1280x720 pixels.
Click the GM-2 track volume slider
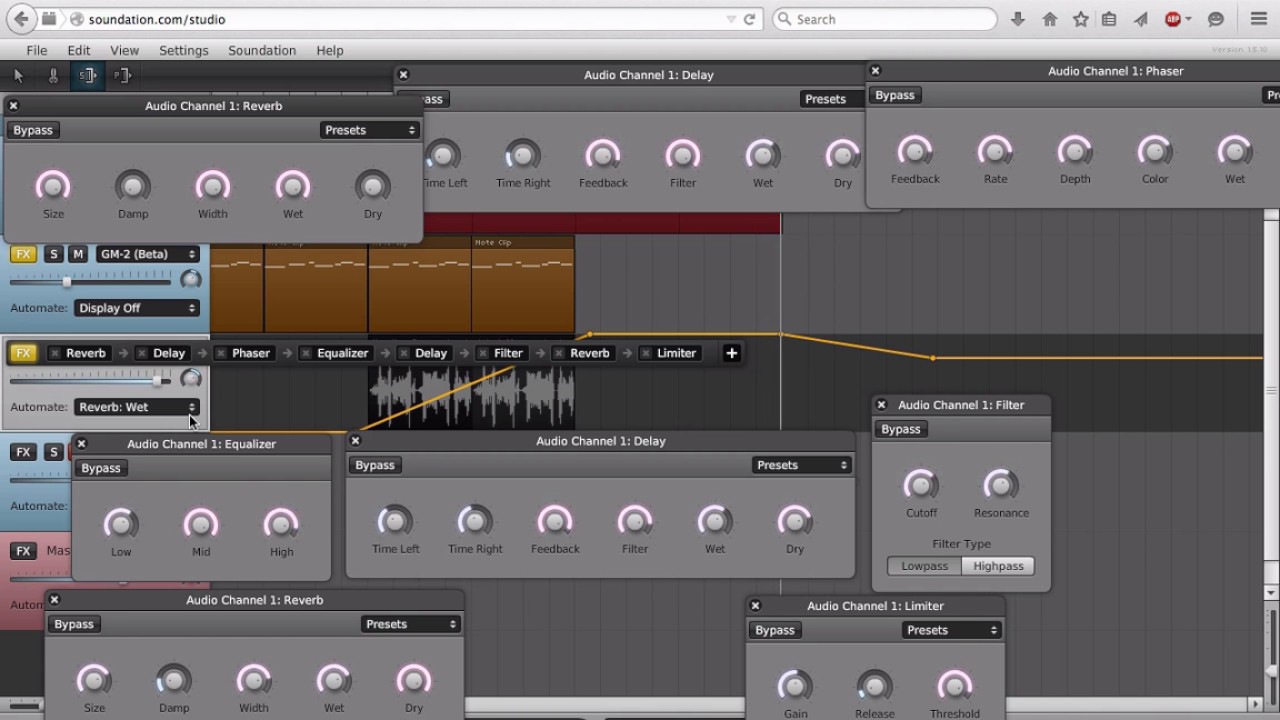[90, 281]
